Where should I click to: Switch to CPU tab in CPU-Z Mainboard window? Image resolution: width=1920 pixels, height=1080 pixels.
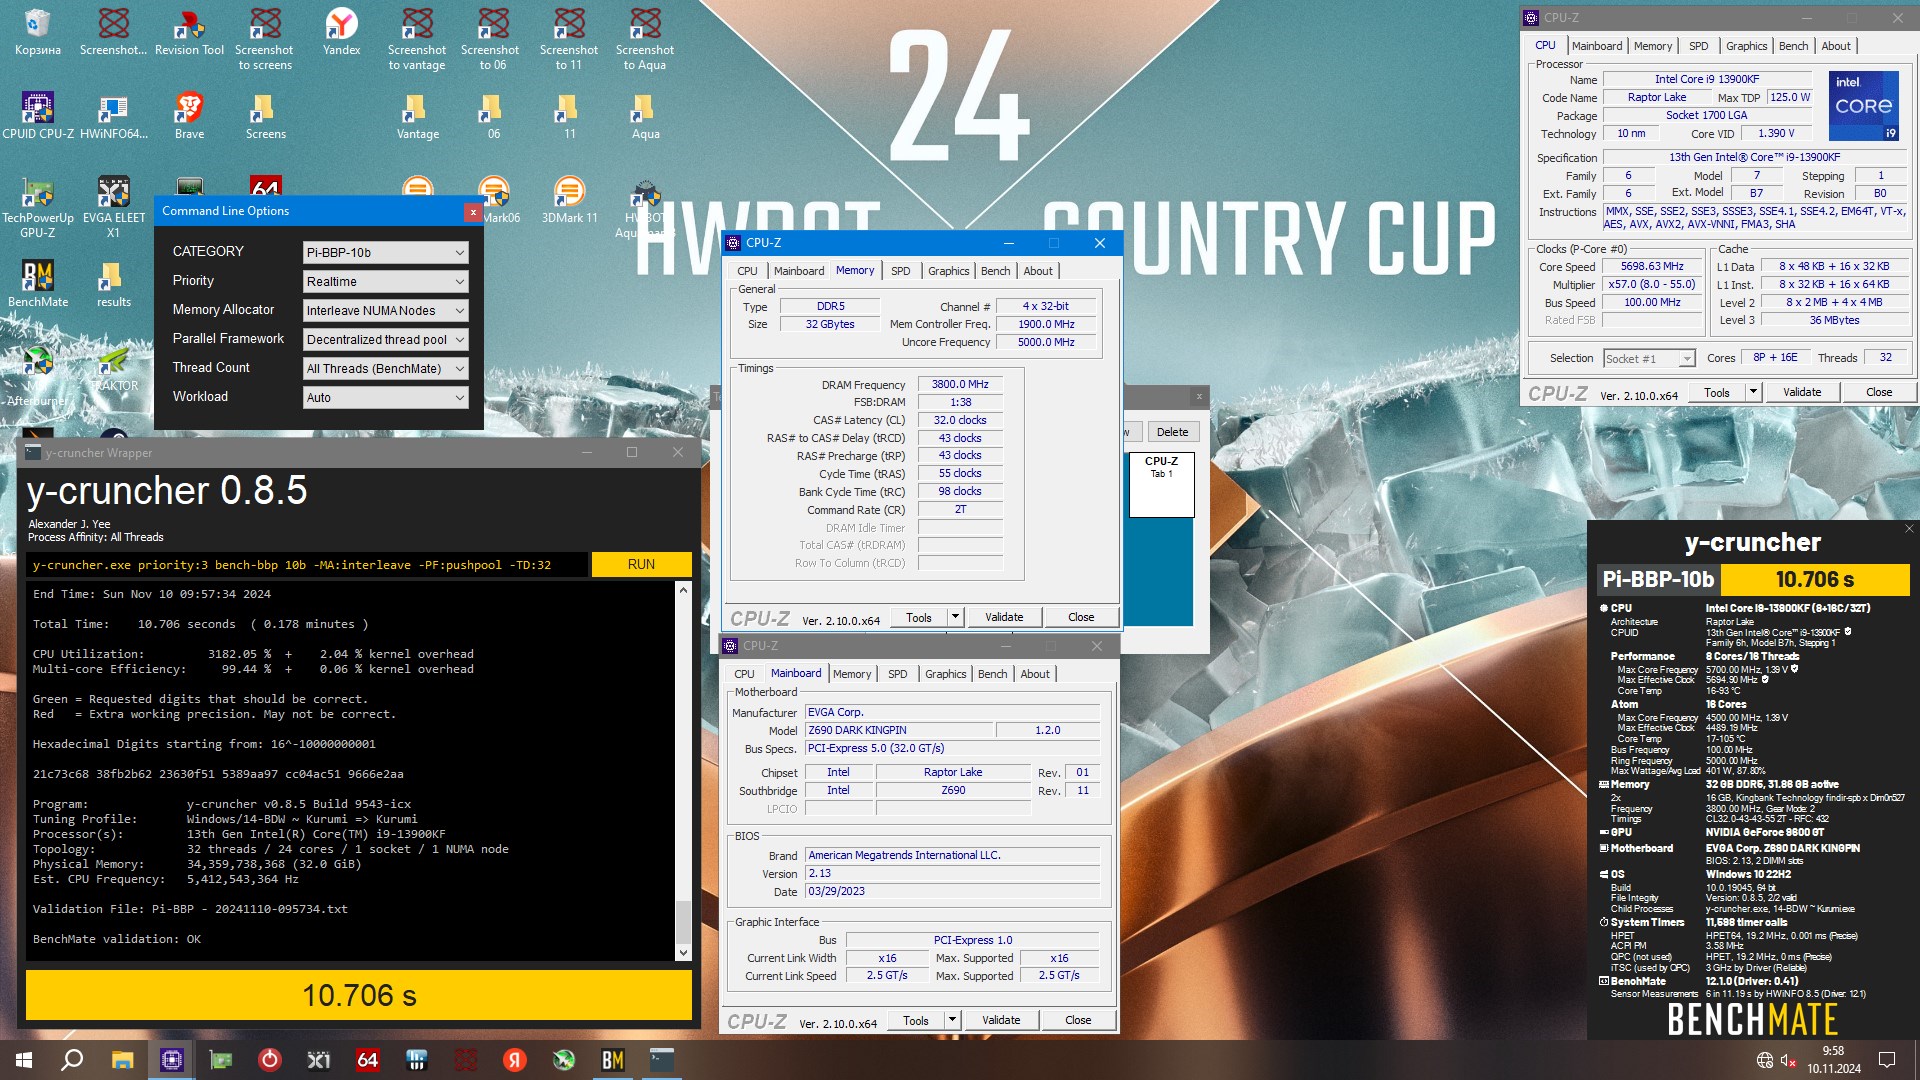pos(744,674)
